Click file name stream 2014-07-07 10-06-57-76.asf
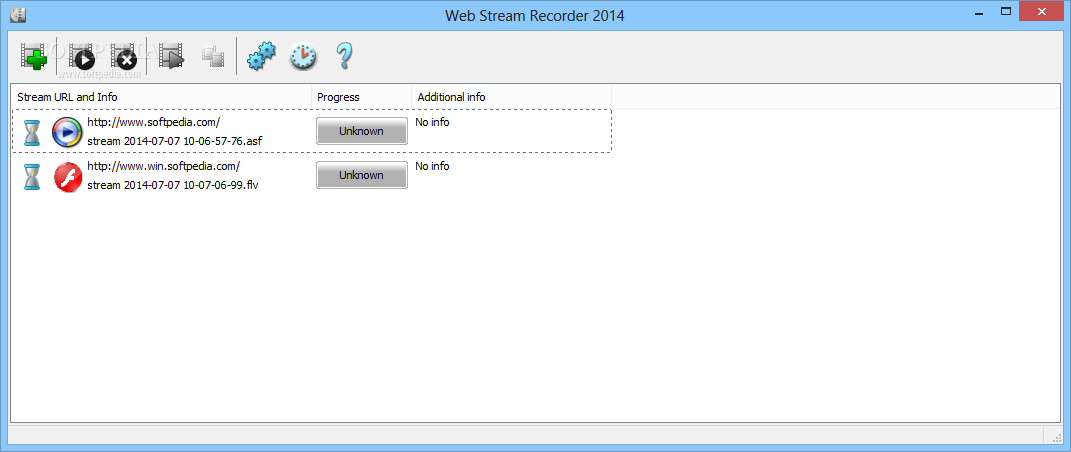 (x=175, y=141)
